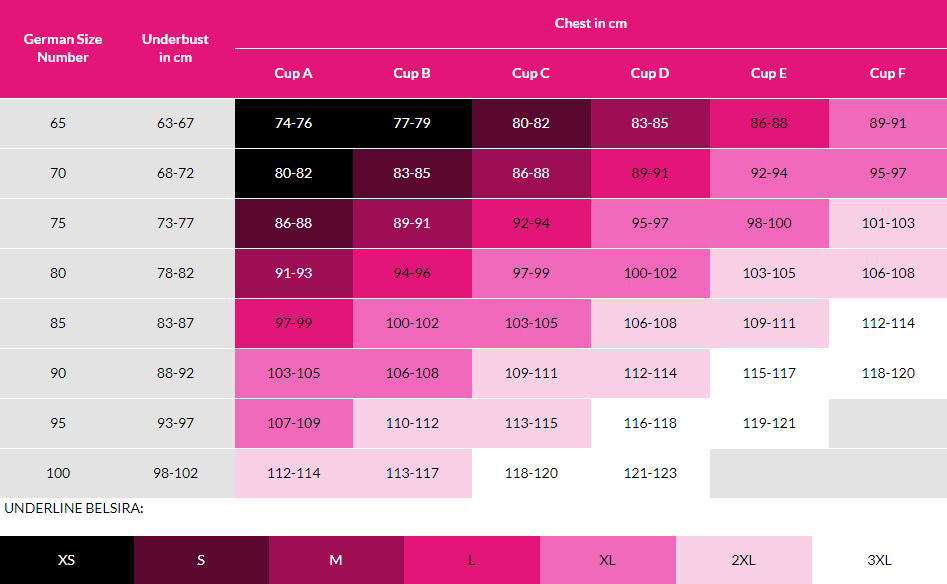947x584 pixels.
Task: Click the XL size legend swatch
Action: (607, 560)
